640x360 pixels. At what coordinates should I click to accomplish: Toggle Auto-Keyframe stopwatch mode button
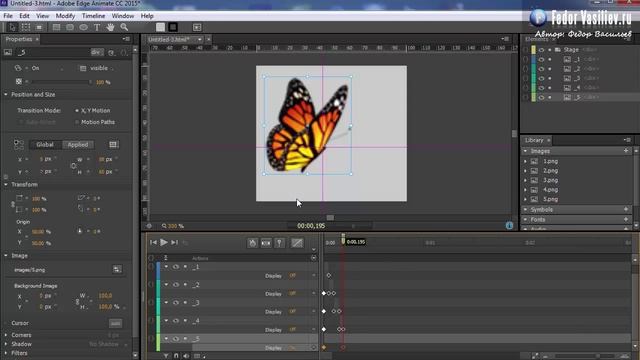tap(253, 243)
